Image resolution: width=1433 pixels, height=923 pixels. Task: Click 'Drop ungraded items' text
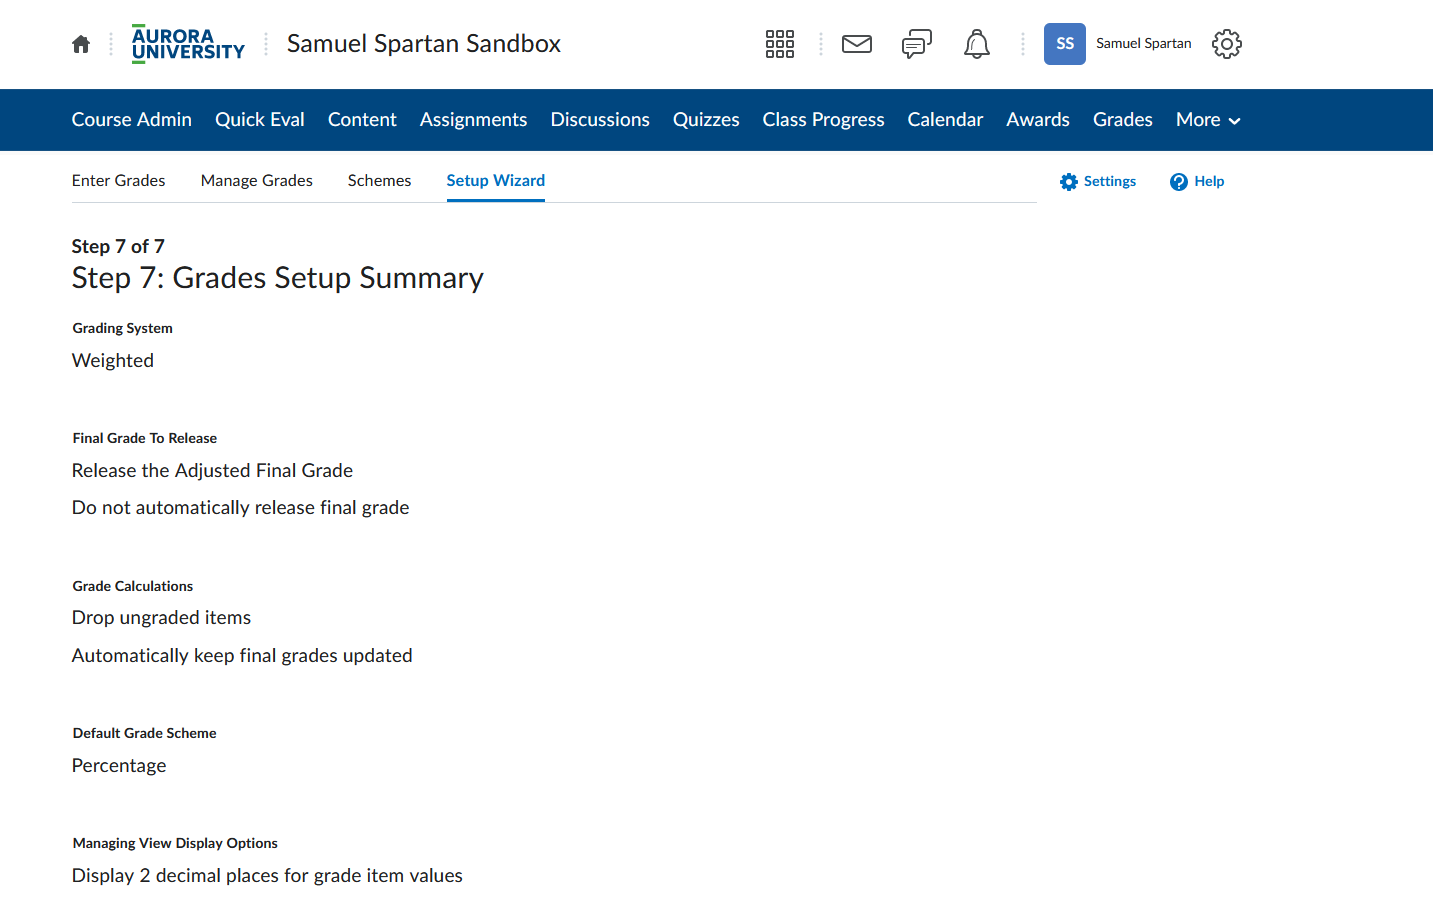coord(162,618)
